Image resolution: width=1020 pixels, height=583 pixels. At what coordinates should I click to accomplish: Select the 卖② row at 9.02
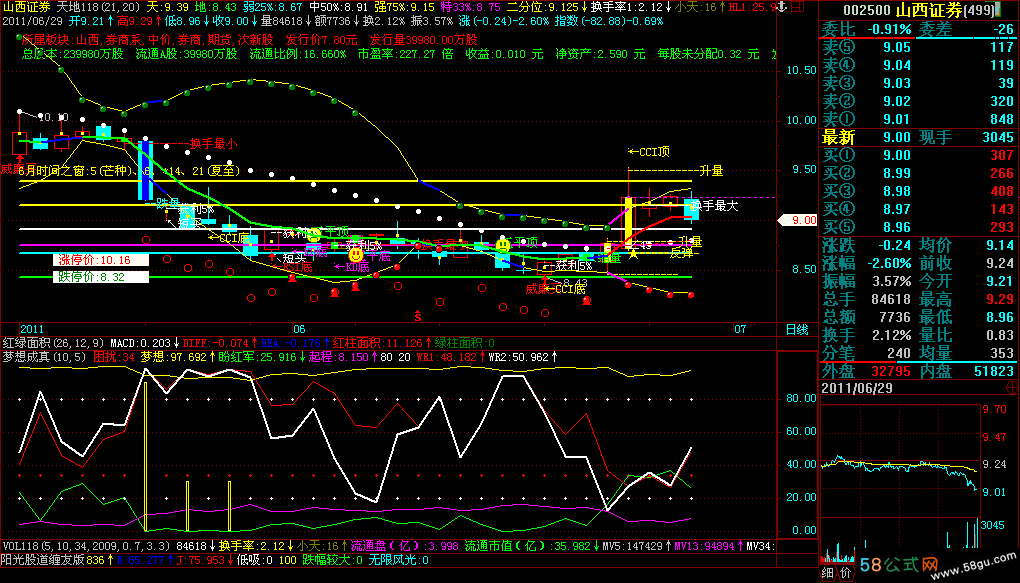click(x=918, y=102)
